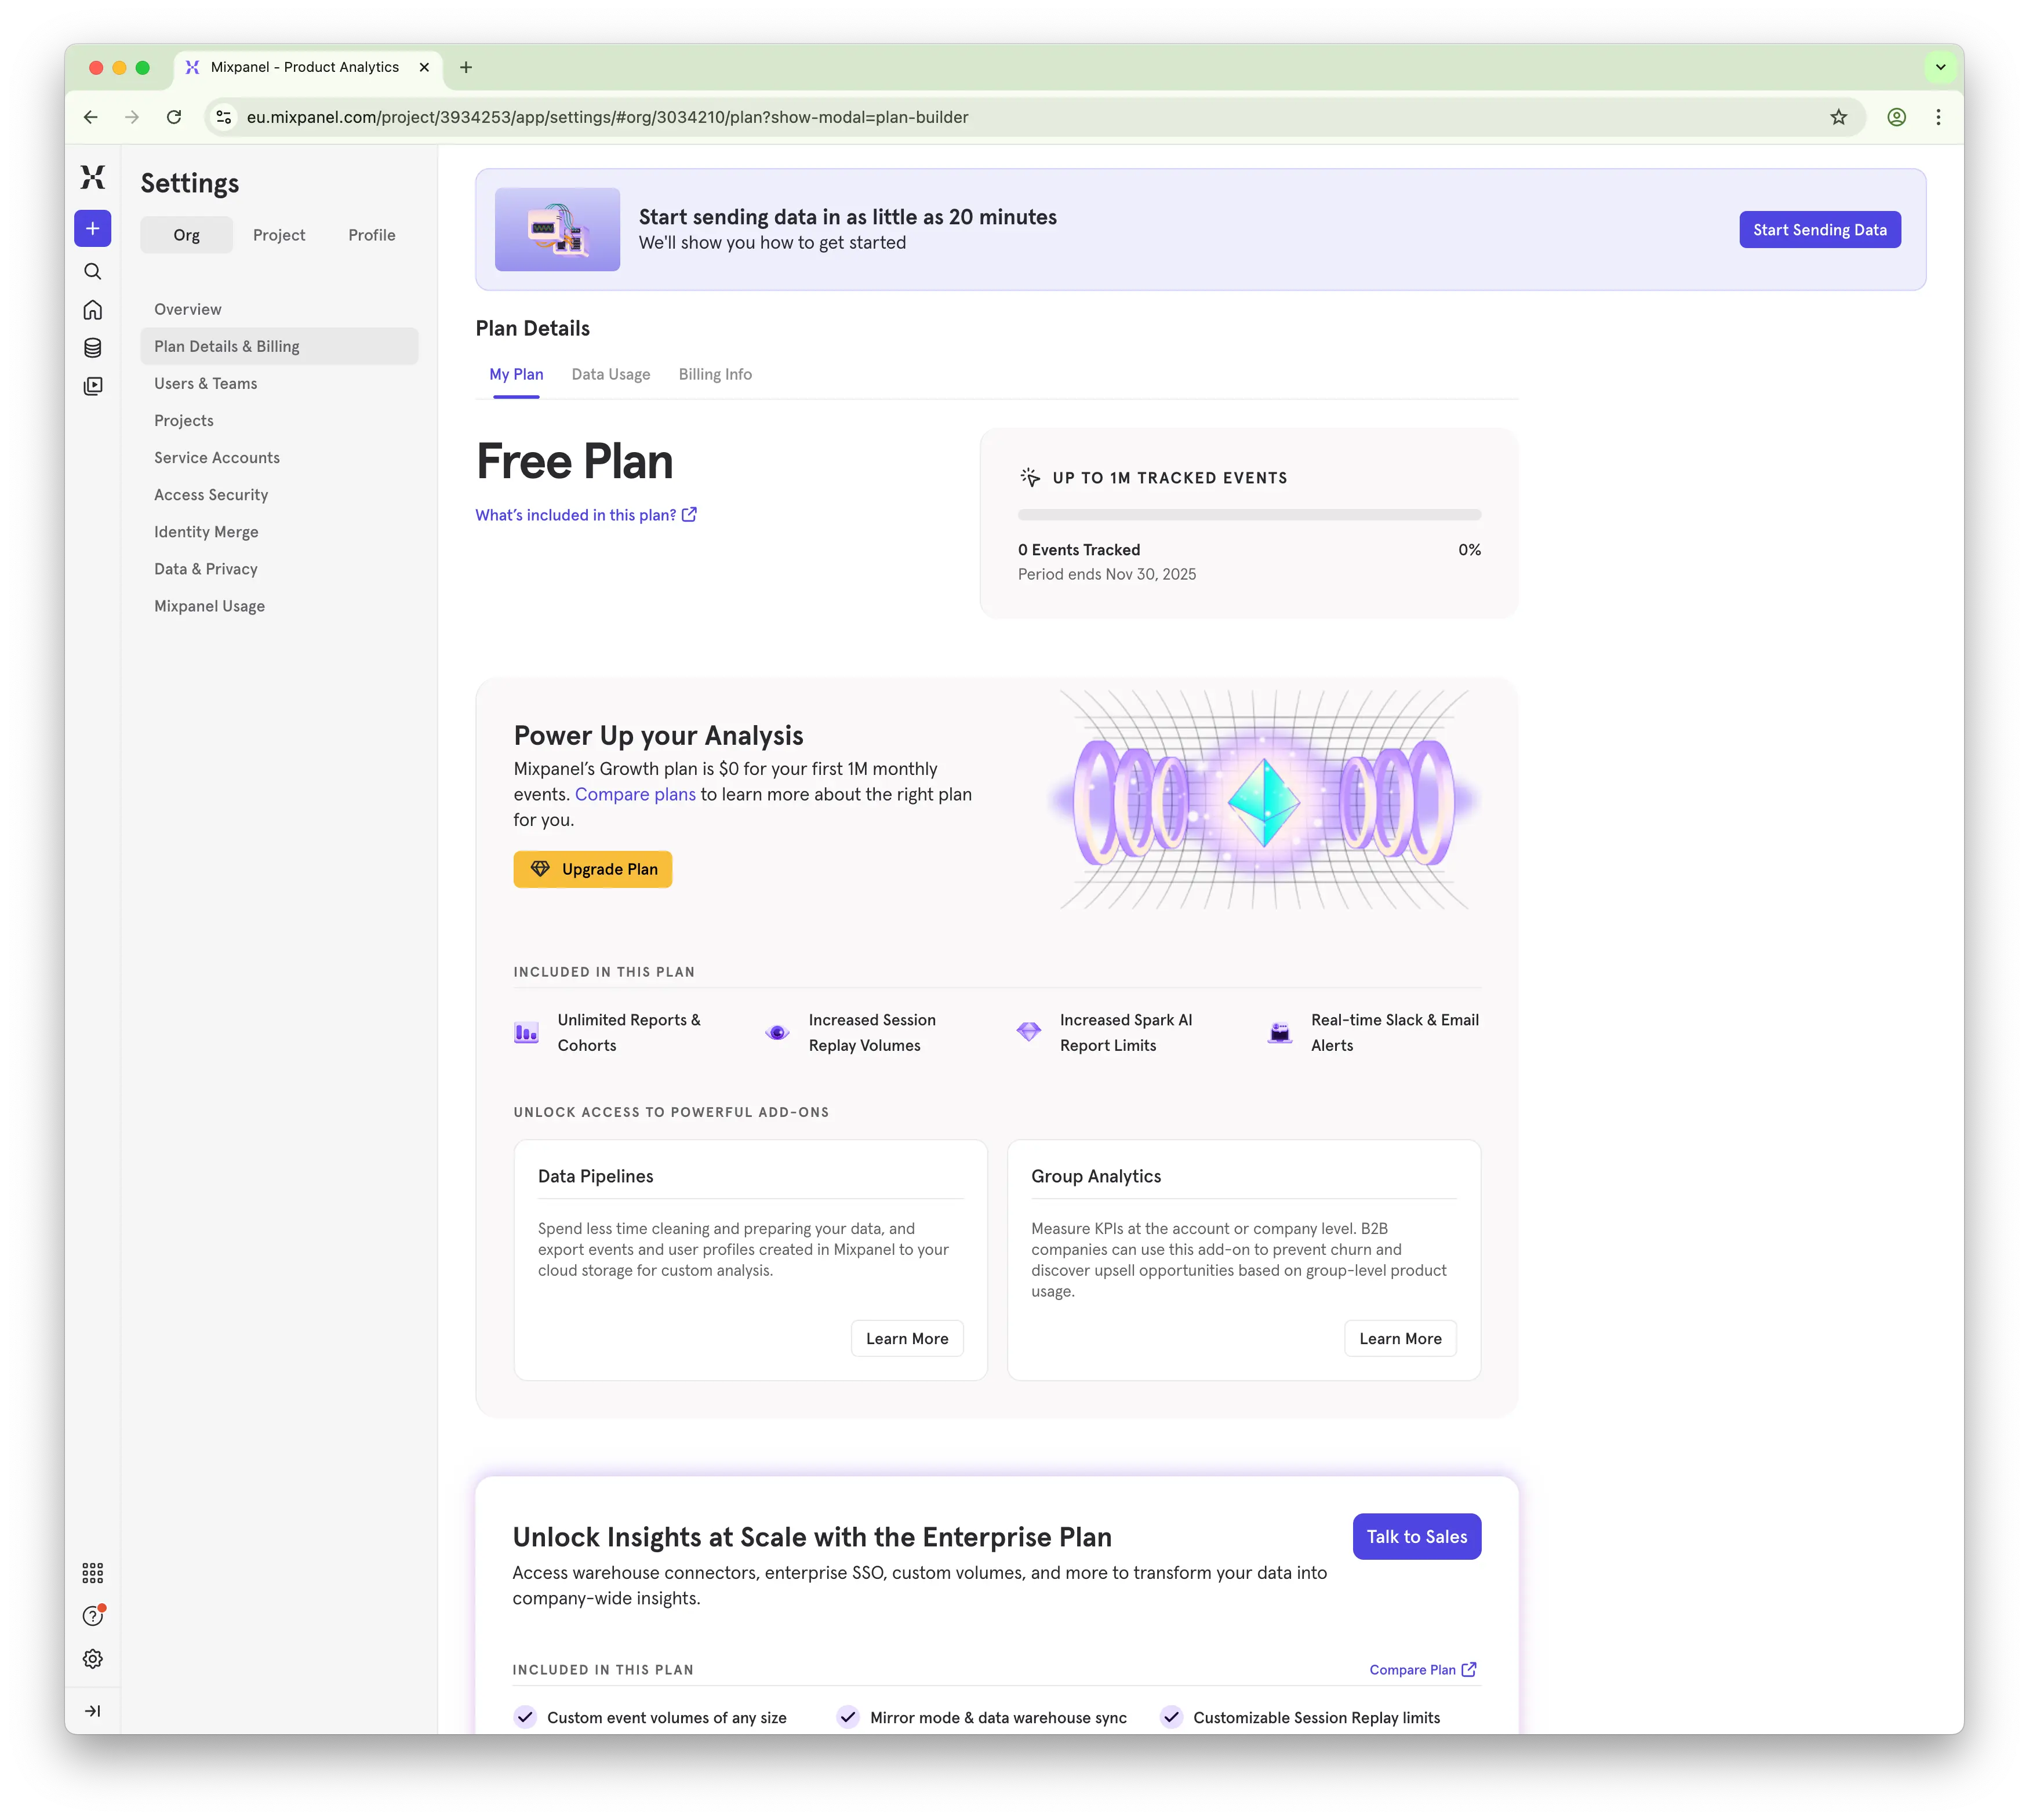
Task: Click the Customizable Session Replay limits checkmark
Action: [x=1171, y=1717]
